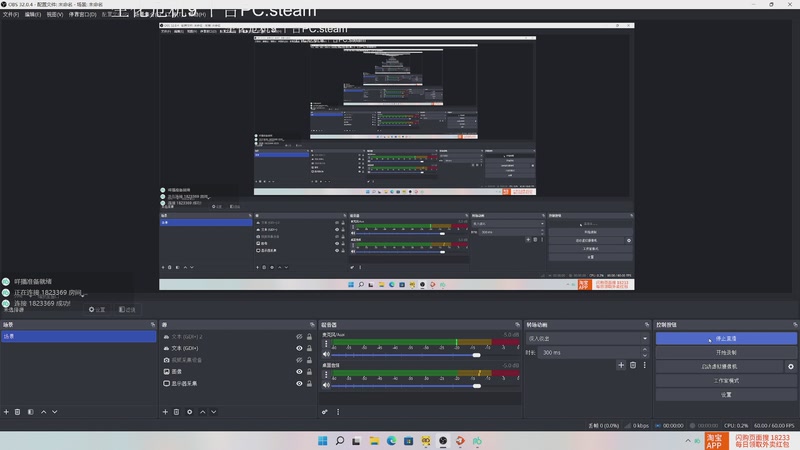Click the 停止直播 stop streaming button
Screen dimensions: 800x450
726,338
